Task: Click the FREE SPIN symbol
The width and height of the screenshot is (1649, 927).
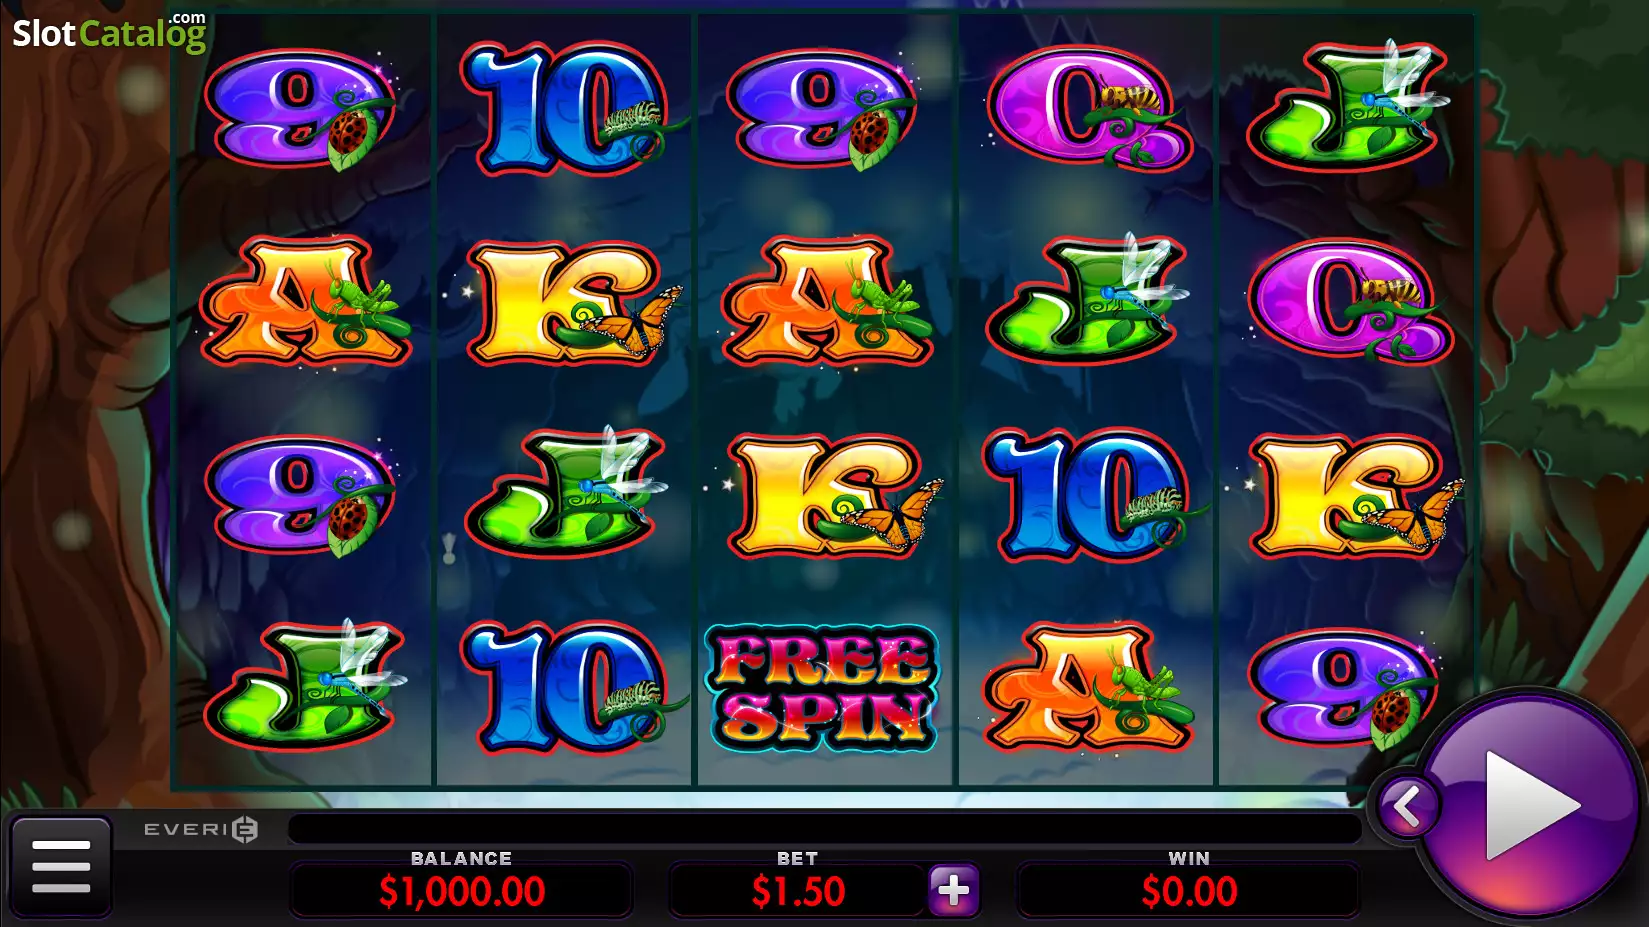Action: point(822,688)
